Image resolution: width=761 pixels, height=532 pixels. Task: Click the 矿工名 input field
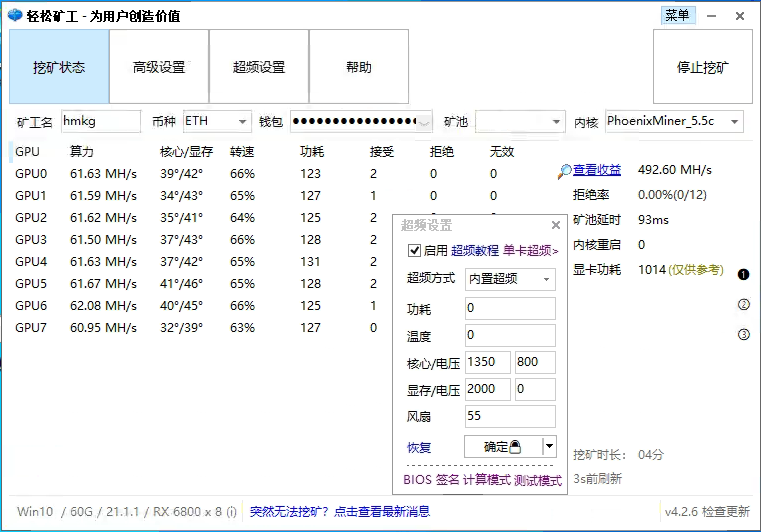[x=100, y=122]
